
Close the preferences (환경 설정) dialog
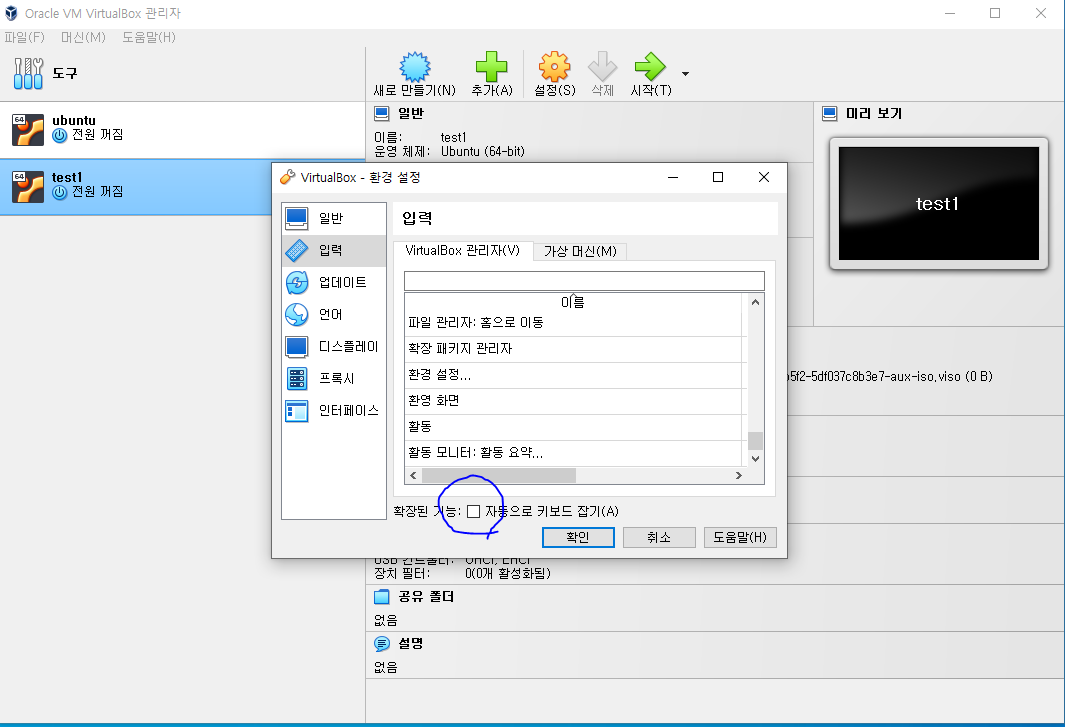763,177
